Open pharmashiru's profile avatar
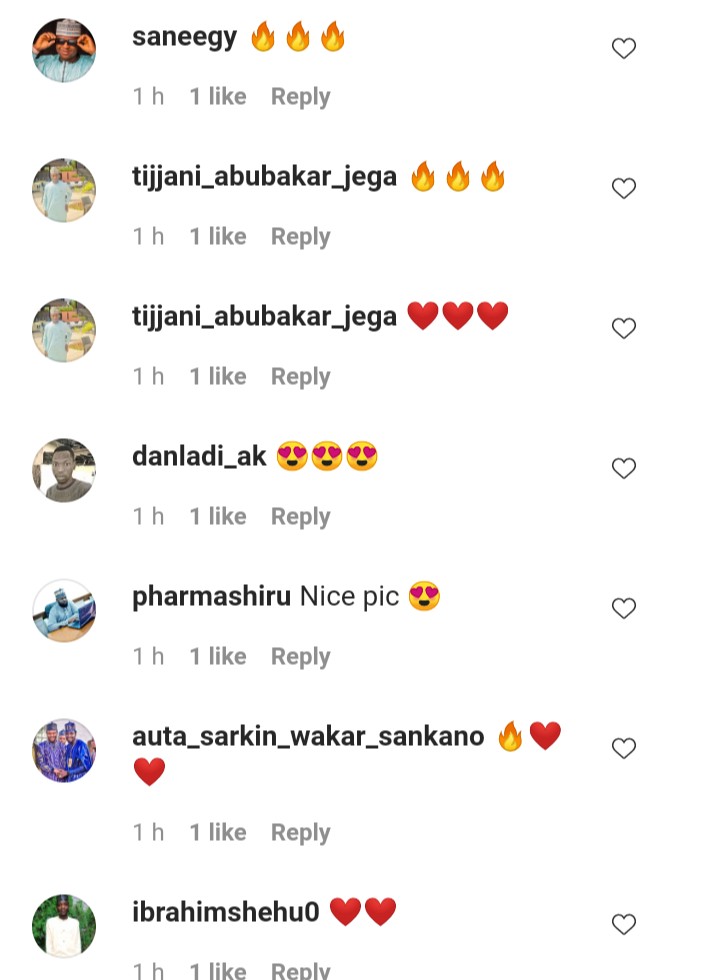 click(x=64, y=610)
